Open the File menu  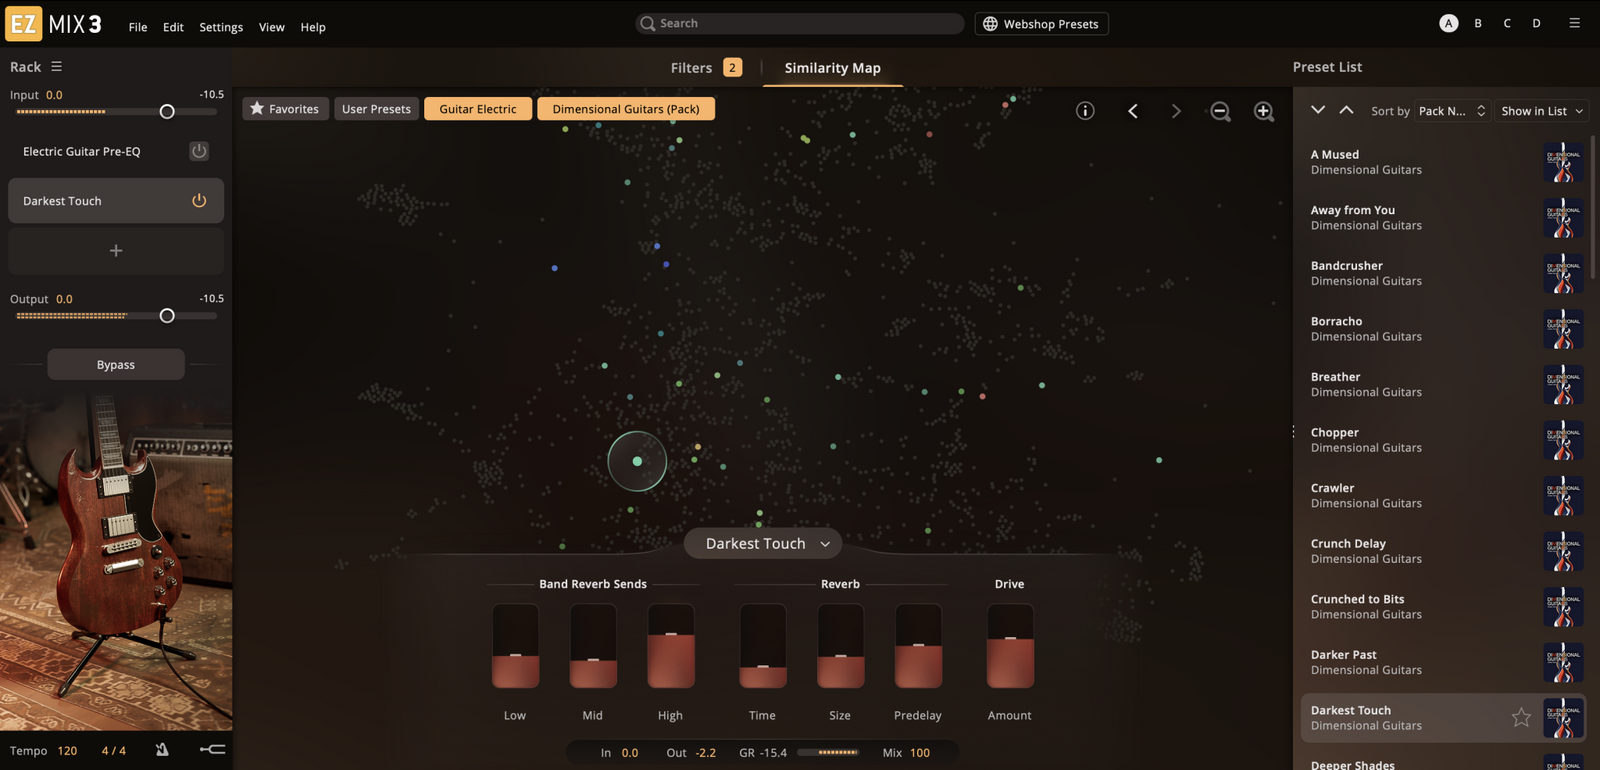pyautogui.click(x=138, y=27)
